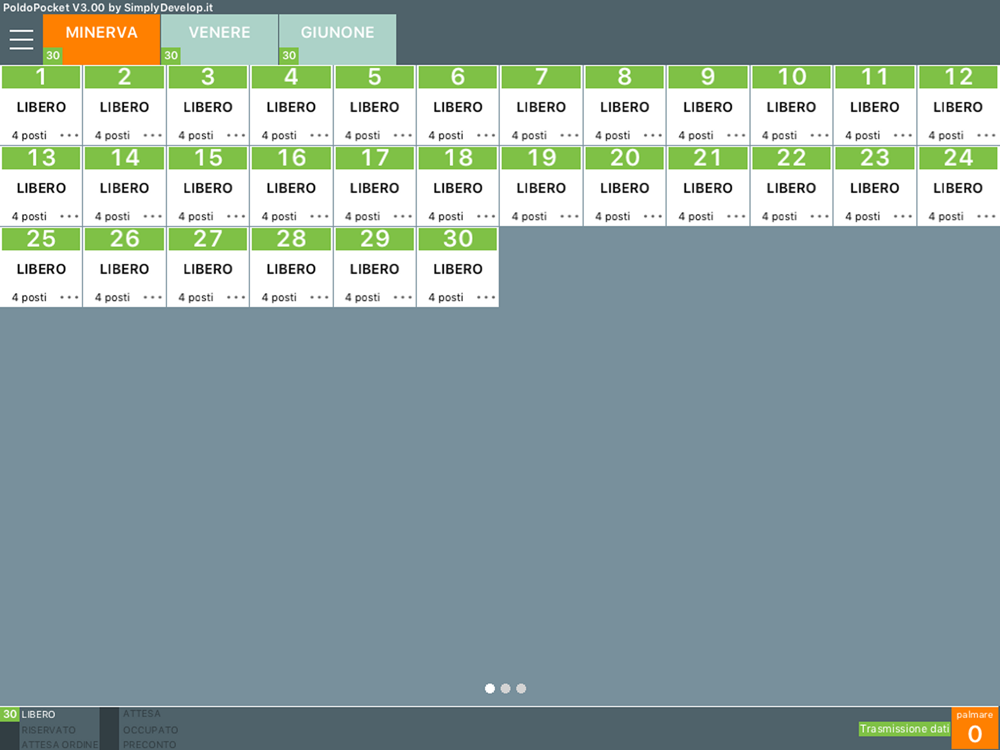Viewport: 1000px width, 750px height.
Task: Open table 30
Action: point(458,267)
